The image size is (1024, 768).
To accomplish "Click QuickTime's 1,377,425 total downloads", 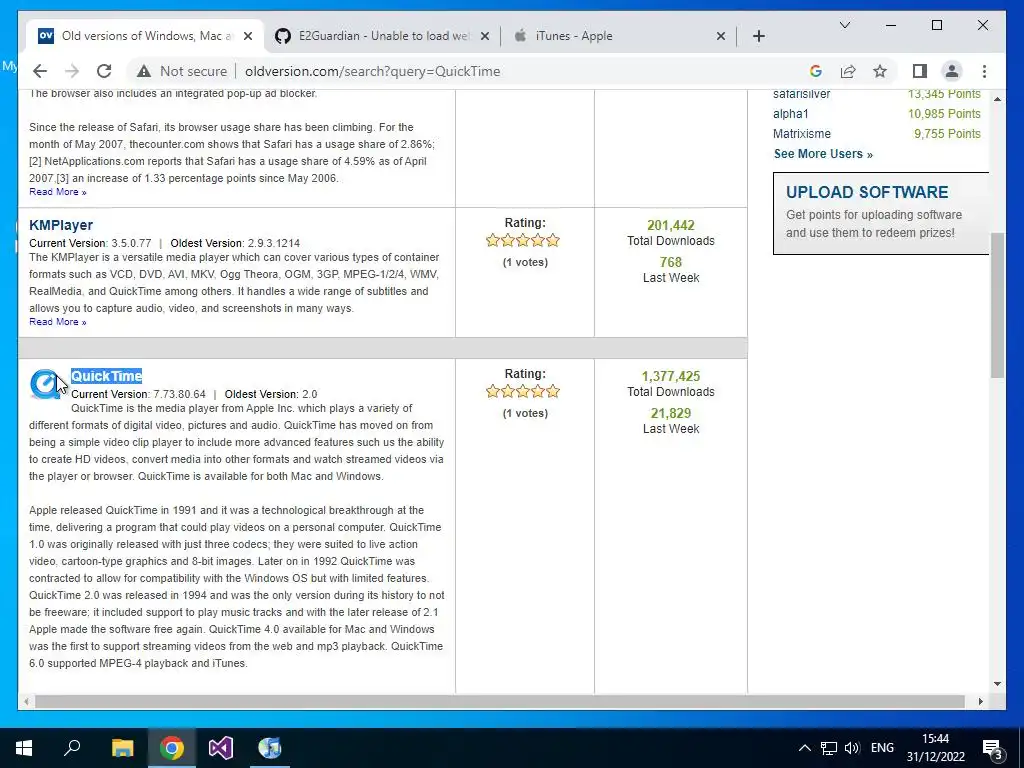I will pos(671,376).
